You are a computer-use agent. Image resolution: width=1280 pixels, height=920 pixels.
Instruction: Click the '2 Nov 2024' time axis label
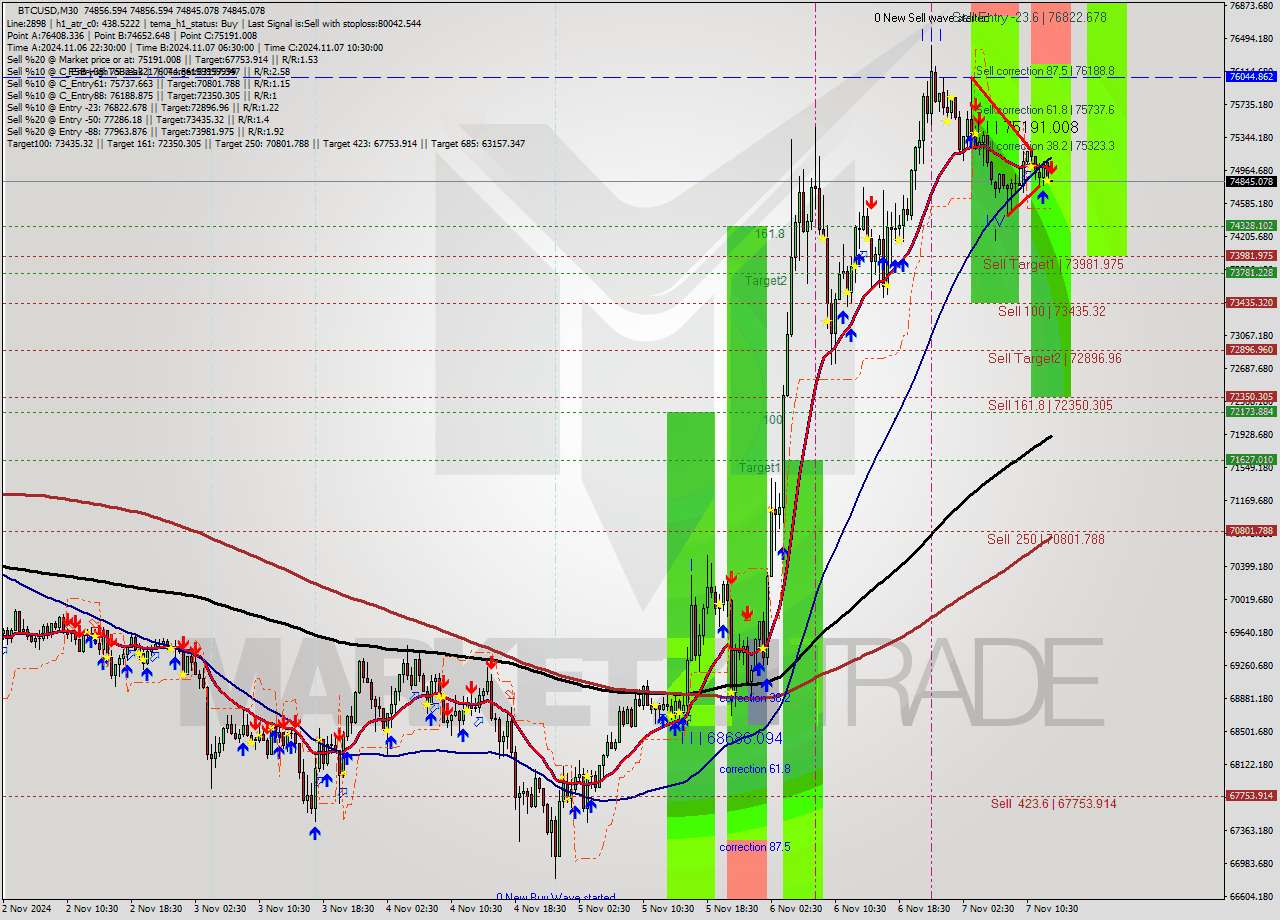point(27,909)
